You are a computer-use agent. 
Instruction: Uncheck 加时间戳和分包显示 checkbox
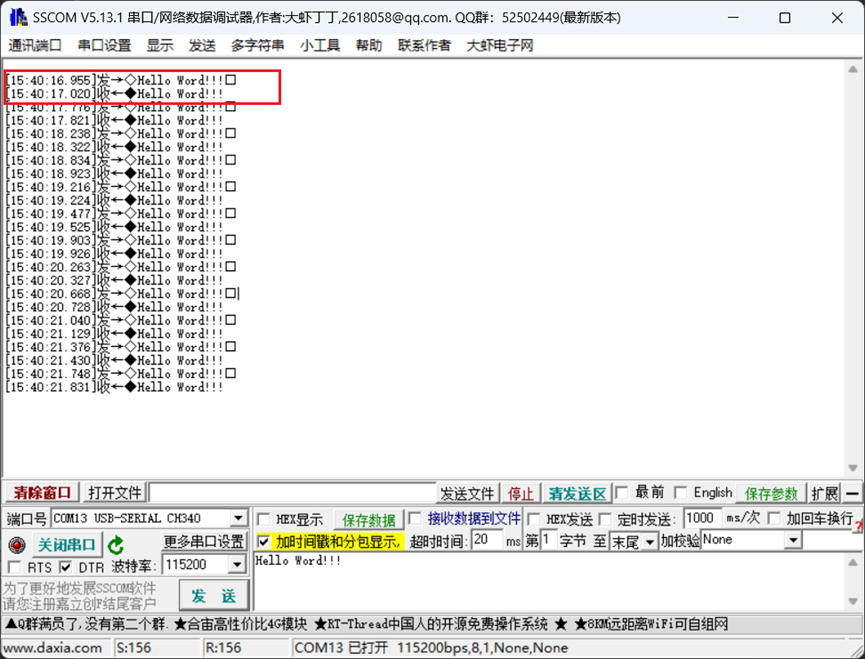click(264, 541)
